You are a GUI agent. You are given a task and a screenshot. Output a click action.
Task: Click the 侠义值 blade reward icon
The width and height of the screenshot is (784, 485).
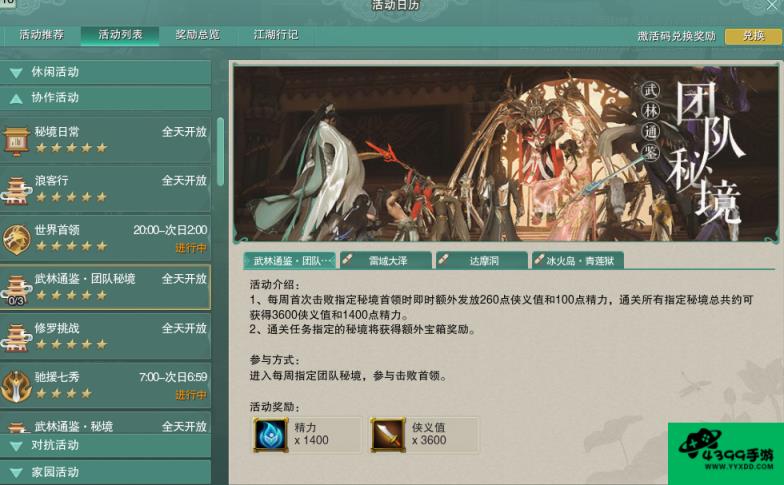click(x=388, y=436)
